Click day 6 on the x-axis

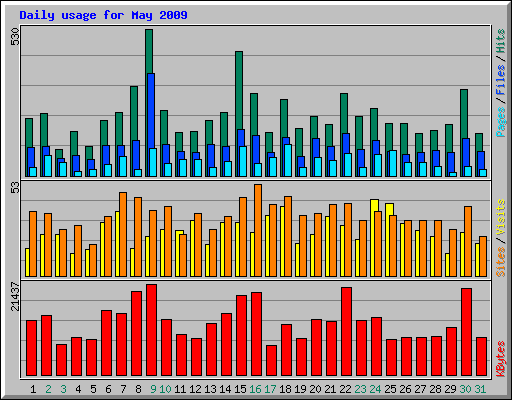coord(108,389)
